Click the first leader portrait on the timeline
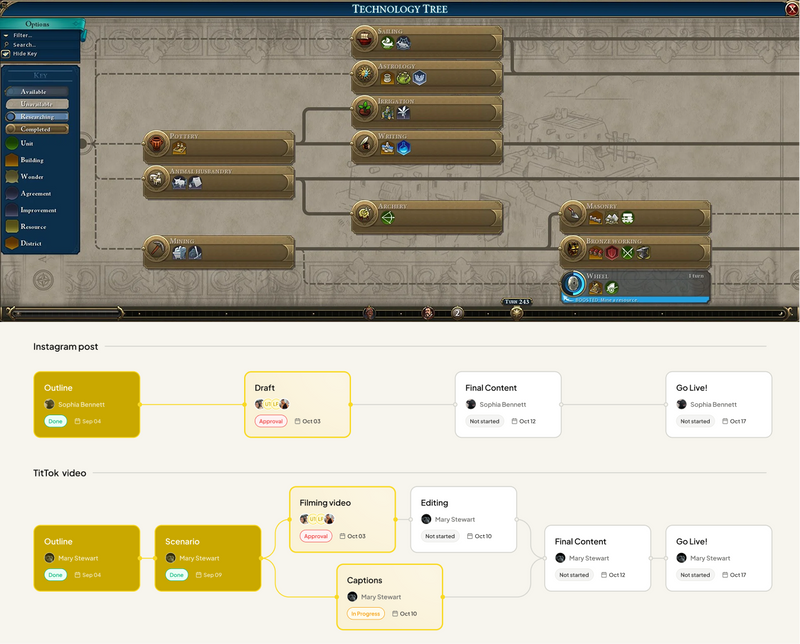Image resolution: width=800 pixels, height=644 pixels. (369, 312)
